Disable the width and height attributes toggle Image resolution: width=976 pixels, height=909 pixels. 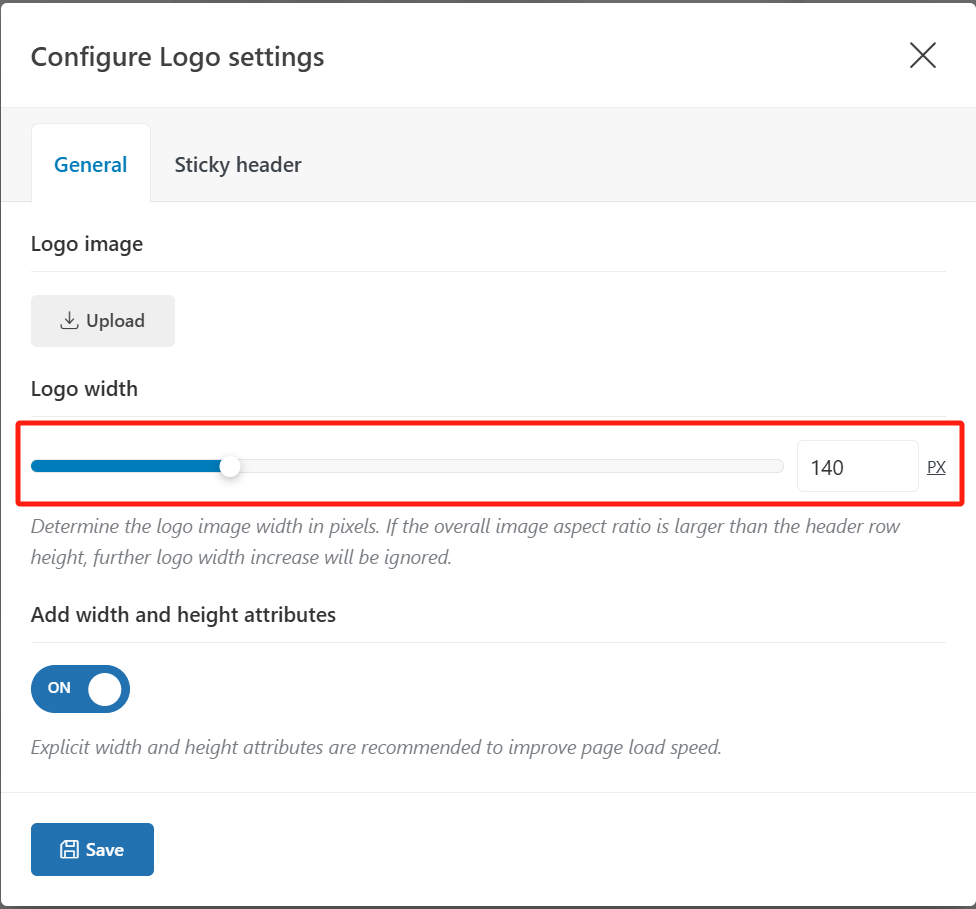(x=80, y=688)
